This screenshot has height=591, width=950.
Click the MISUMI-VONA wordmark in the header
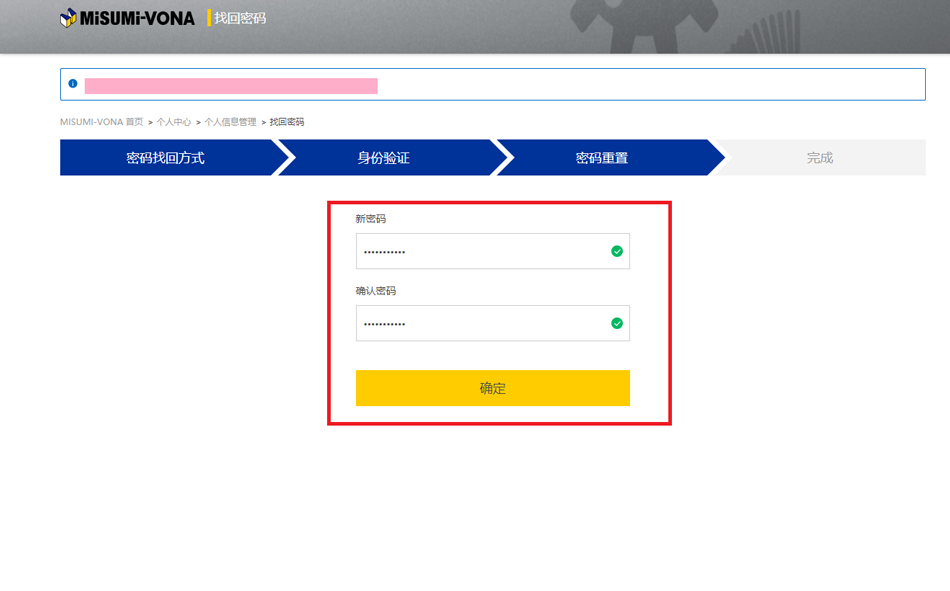[137, 18]
